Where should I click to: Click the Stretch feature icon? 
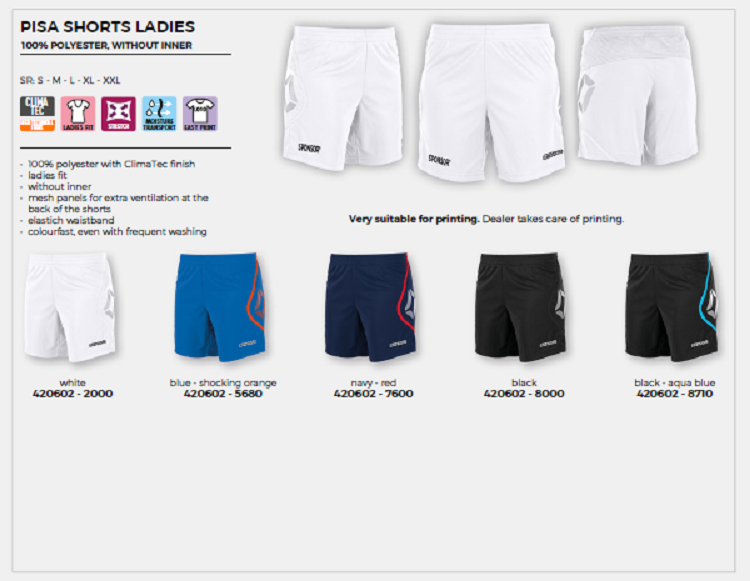click(118, 113)
